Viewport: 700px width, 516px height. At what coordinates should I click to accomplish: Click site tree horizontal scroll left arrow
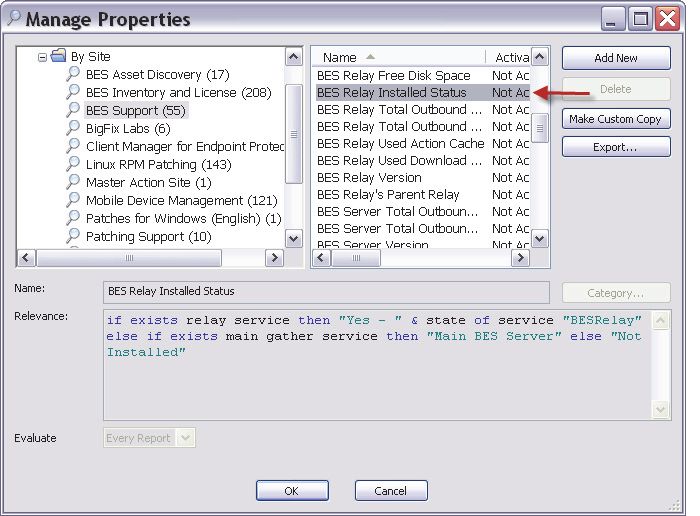26,258
